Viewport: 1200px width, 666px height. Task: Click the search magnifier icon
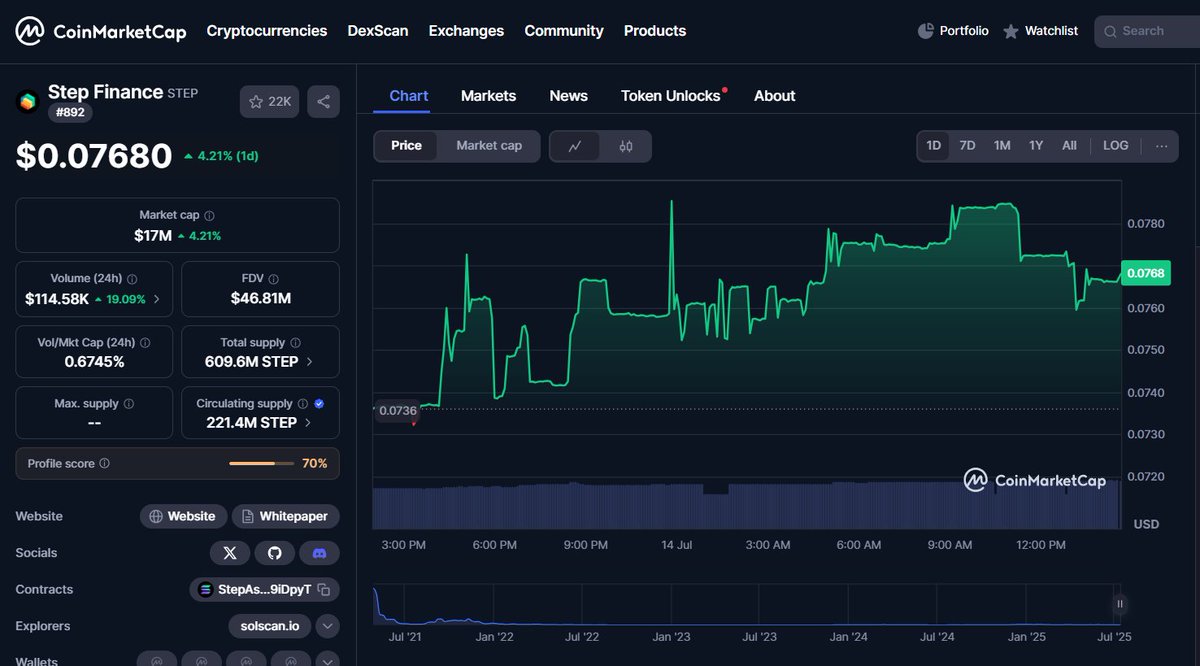point(1110,32)
